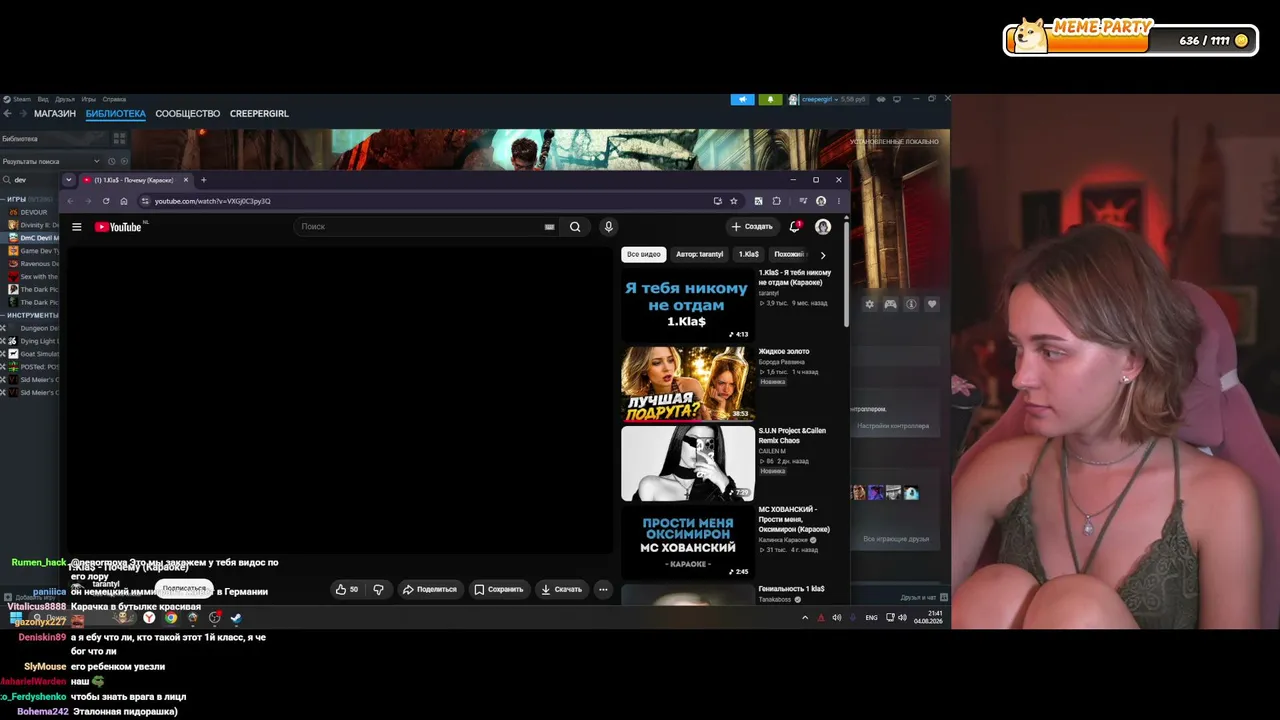Click the Windows Start button
Screen dimensions: 1280x720
[17, 618]
